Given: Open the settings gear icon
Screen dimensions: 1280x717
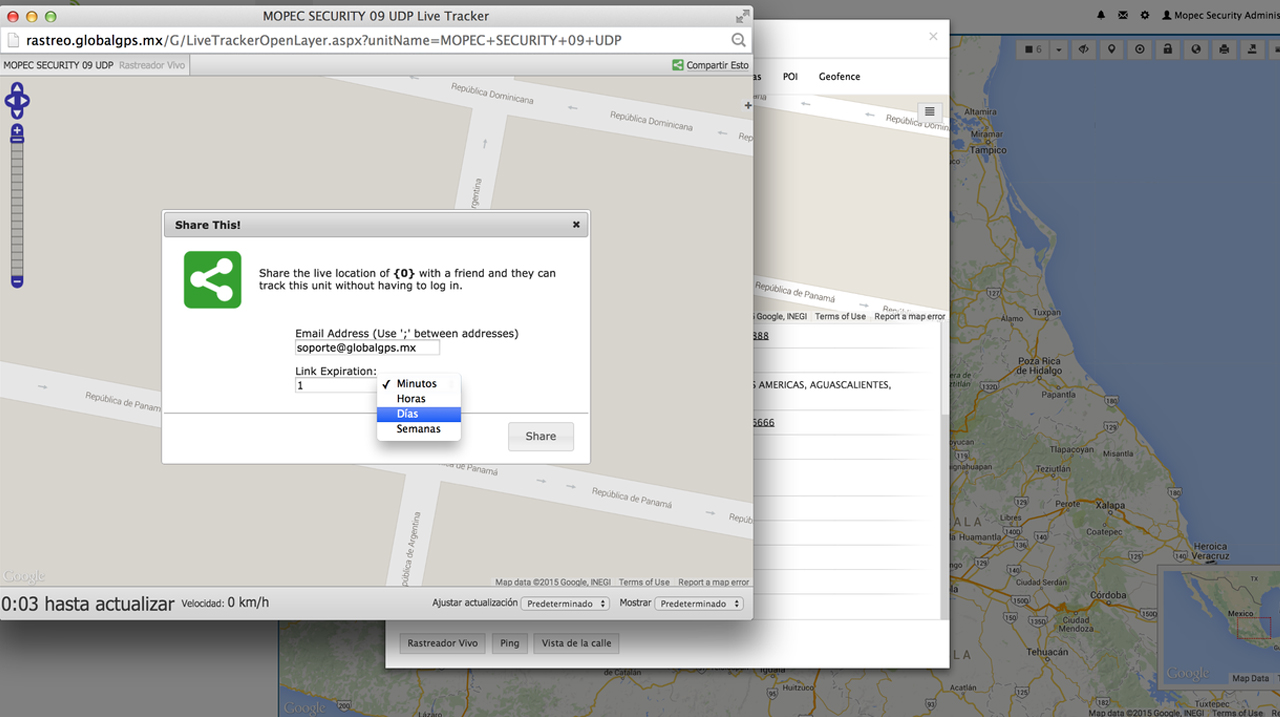Looking at the screenshot, I should 1145,16.
